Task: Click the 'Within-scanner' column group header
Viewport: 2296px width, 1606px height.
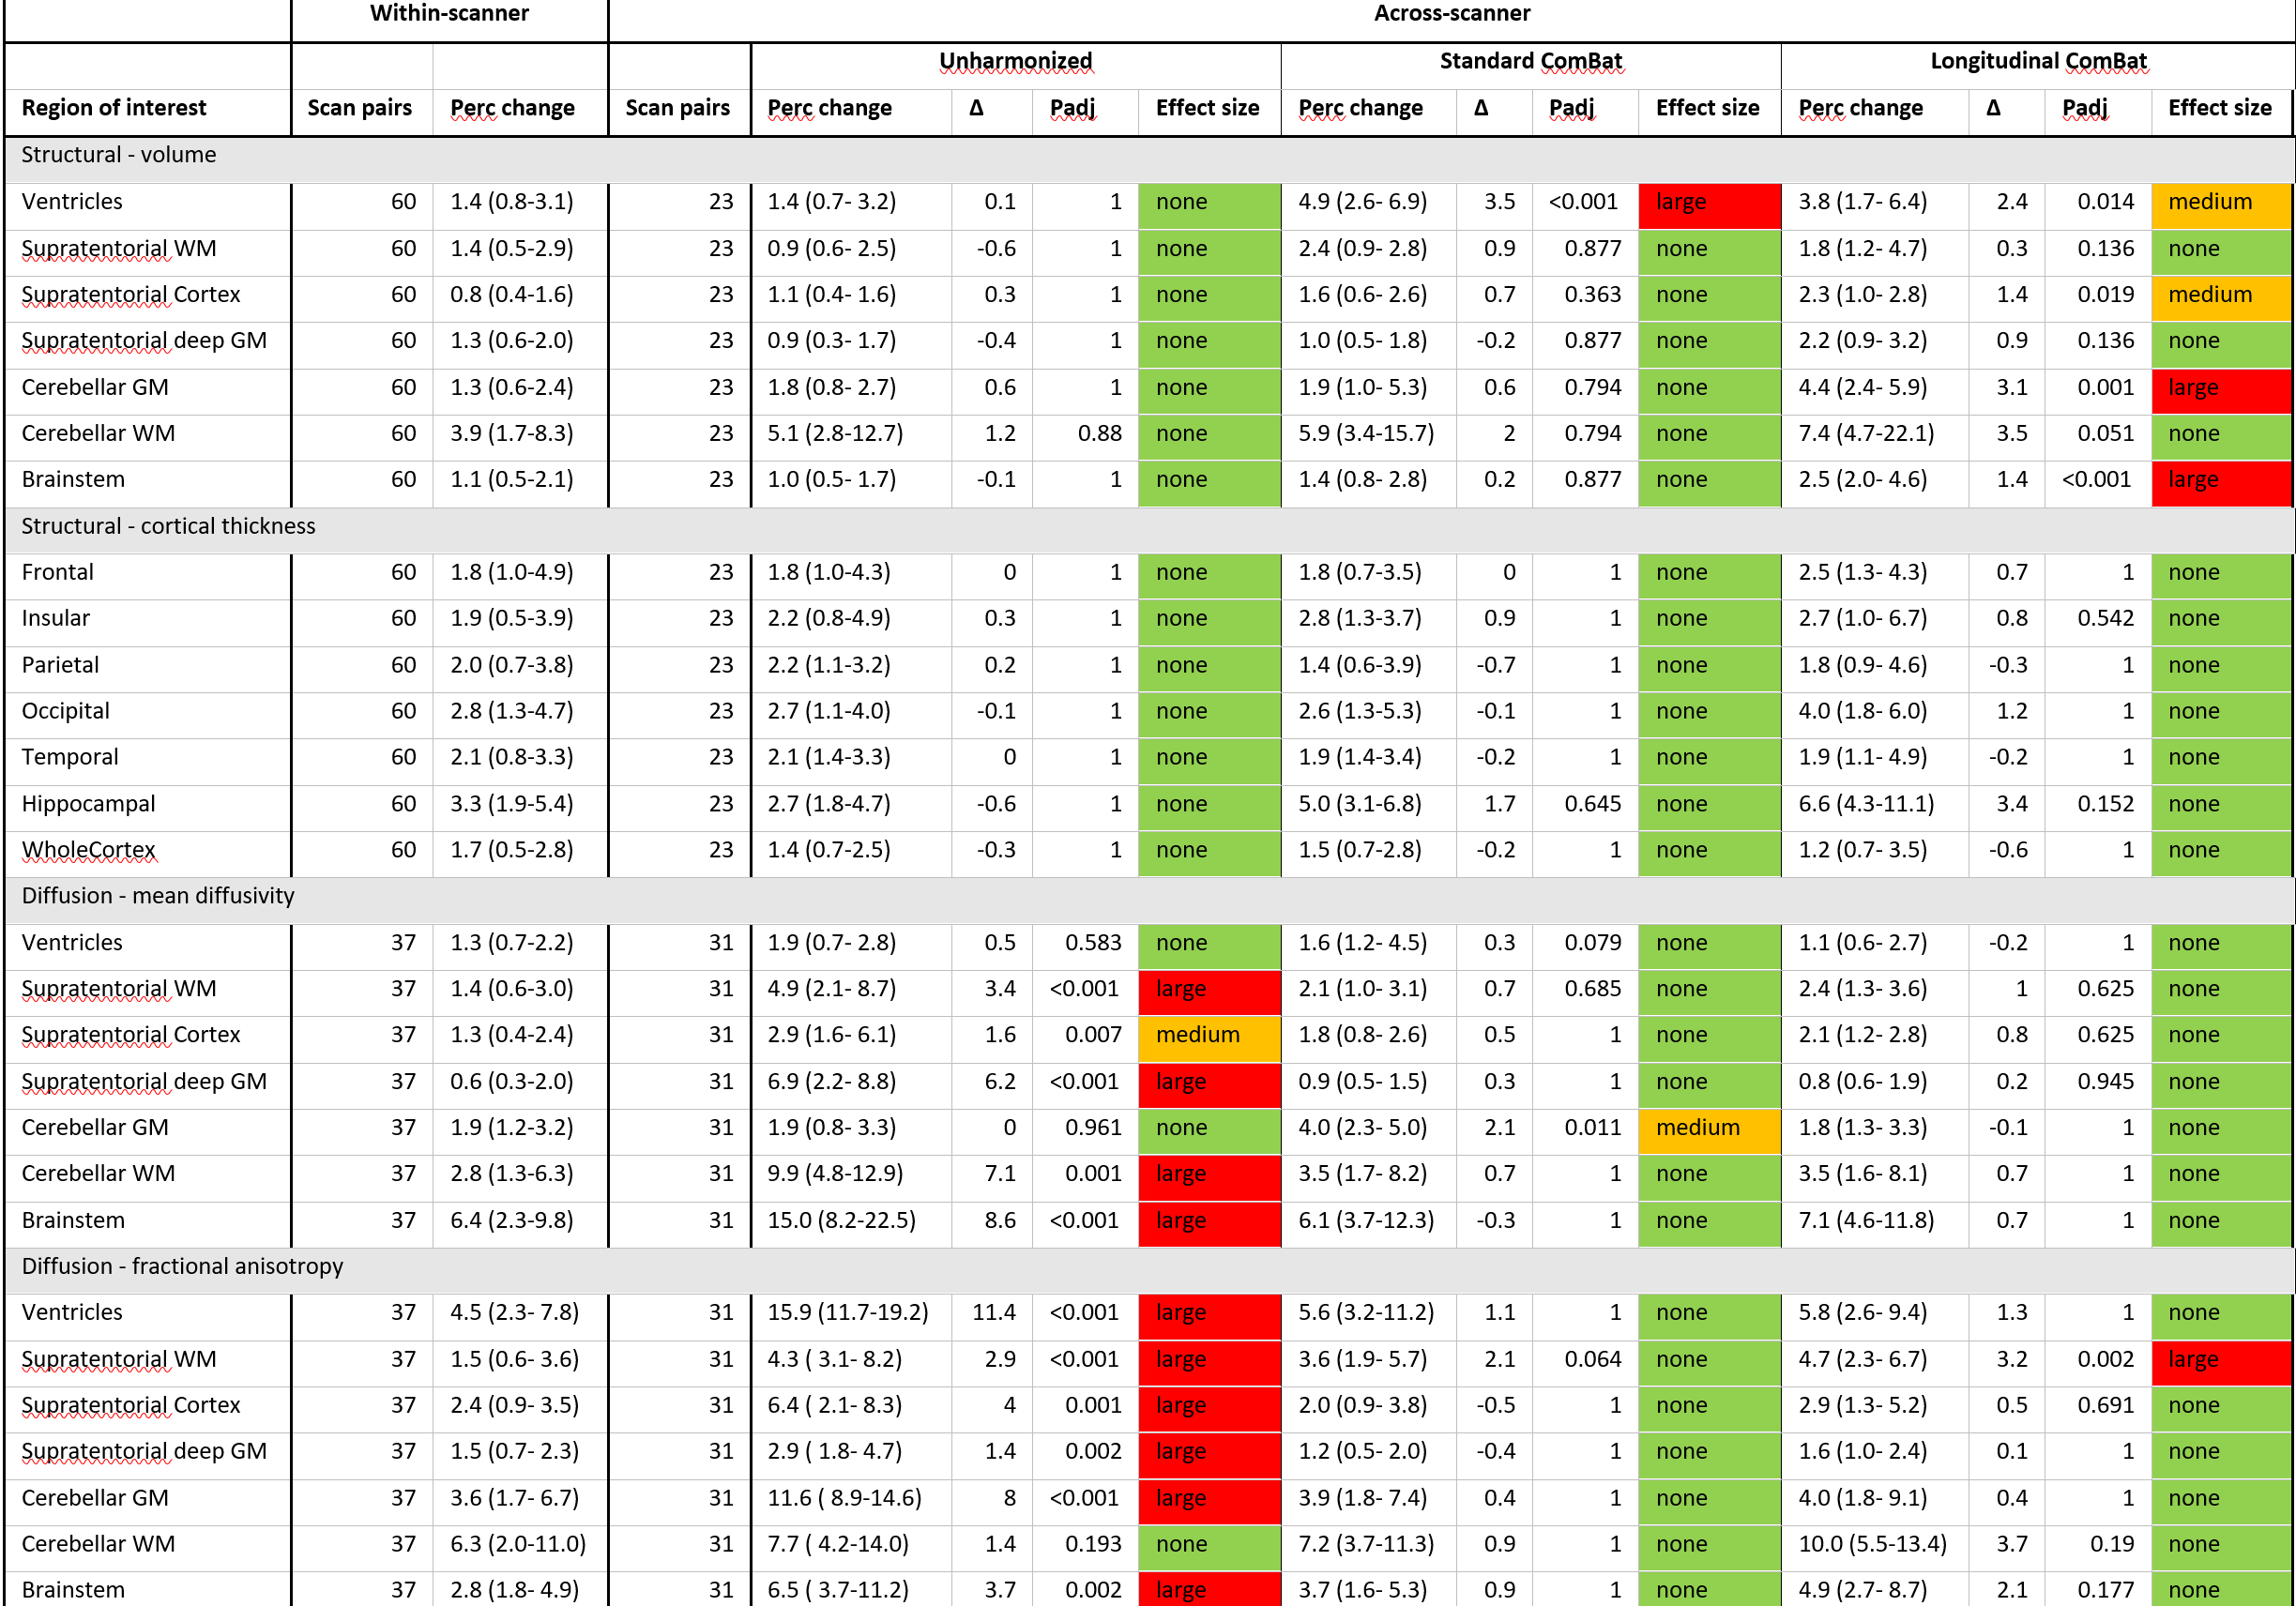Action: point(449,14)
